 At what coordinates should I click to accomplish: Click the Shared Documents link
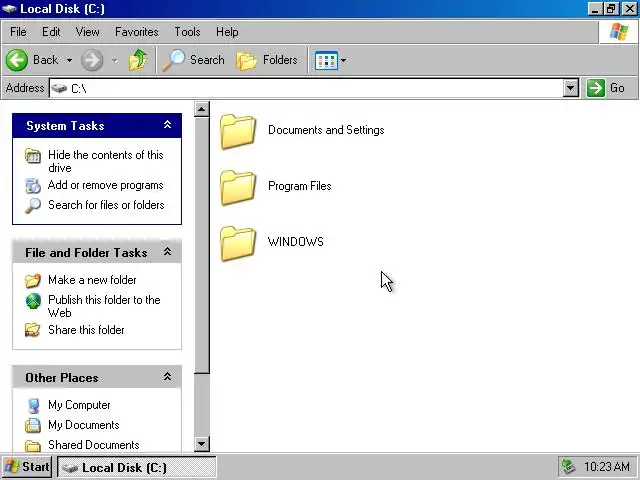click(x=94, y=445)
